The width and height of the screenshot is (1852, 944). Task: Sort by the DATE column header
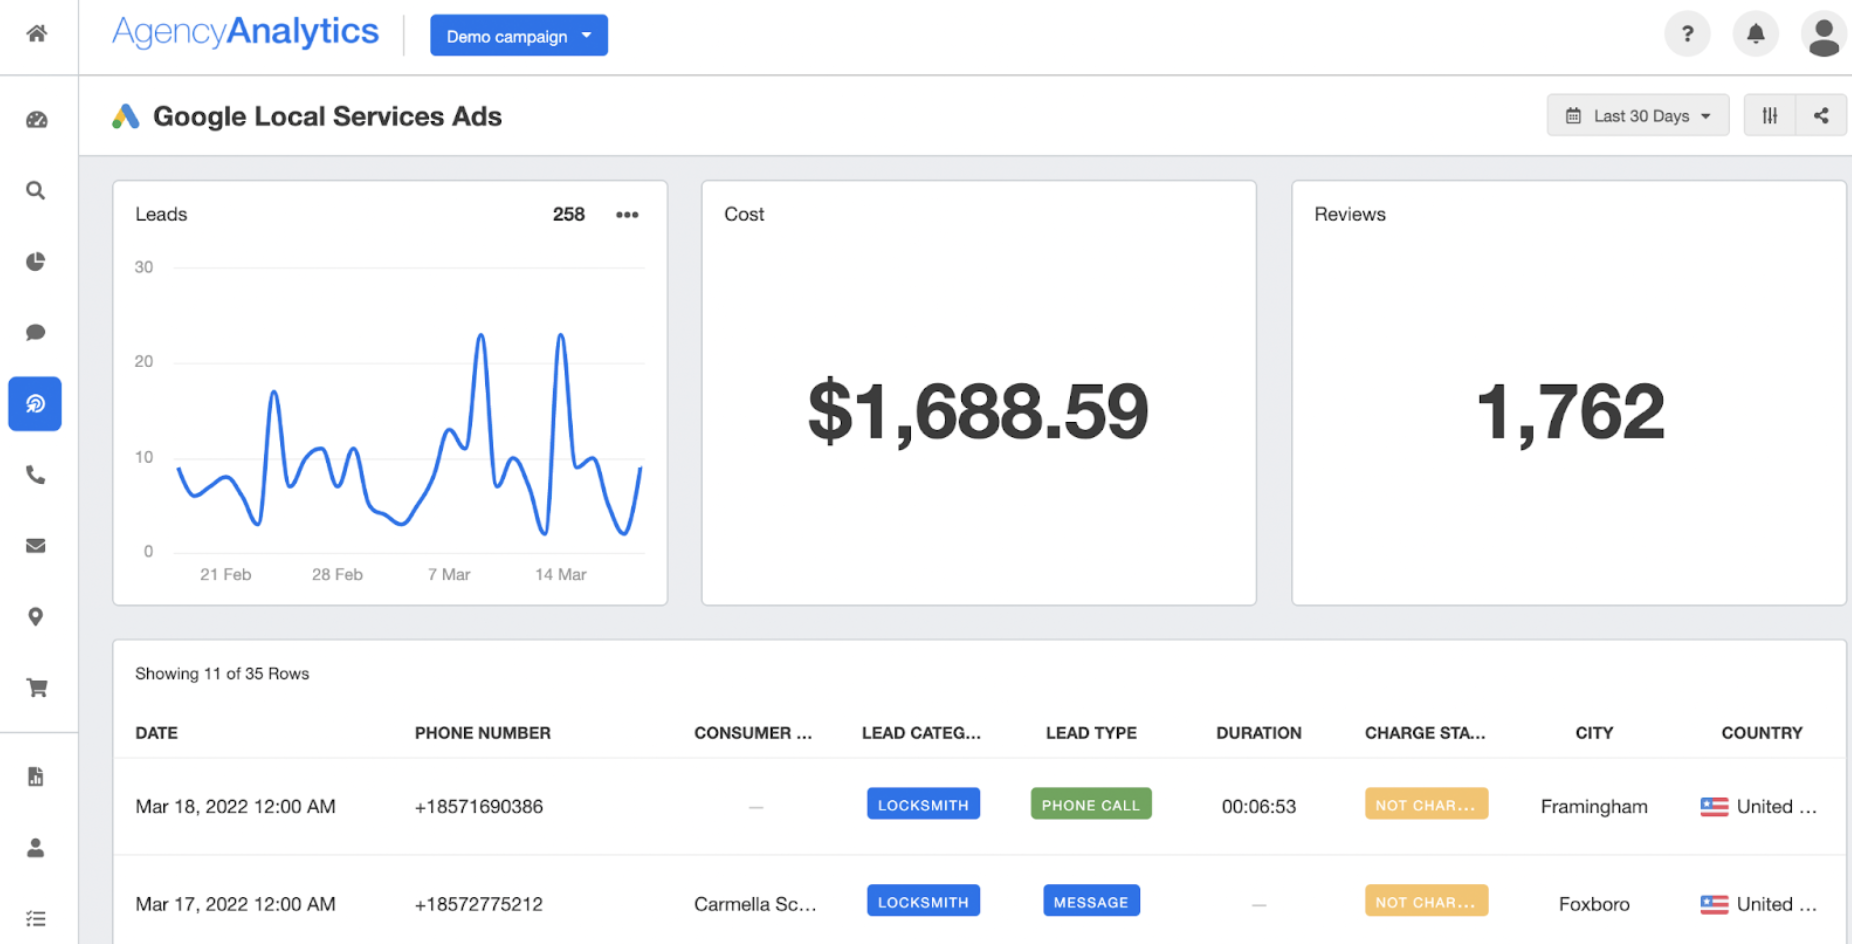click(x=157, y=733)
